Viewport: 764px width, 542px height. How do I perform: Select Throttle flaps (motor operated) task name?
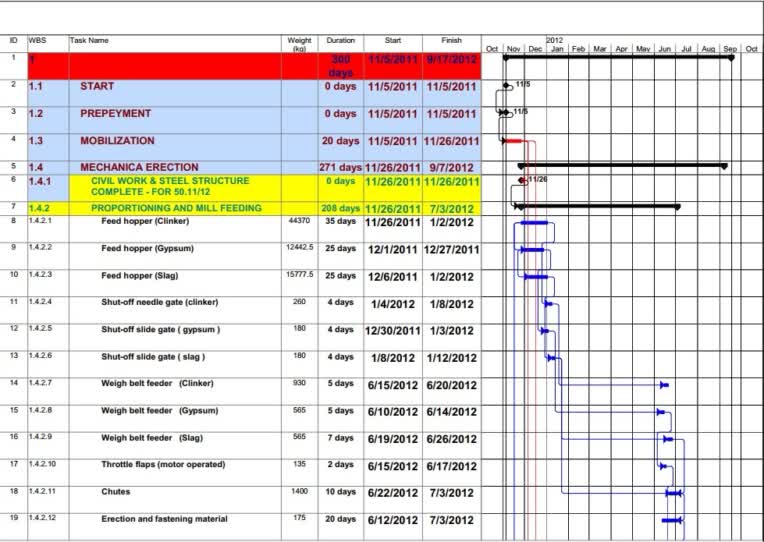pyautogui.click(x=163, y=465)
